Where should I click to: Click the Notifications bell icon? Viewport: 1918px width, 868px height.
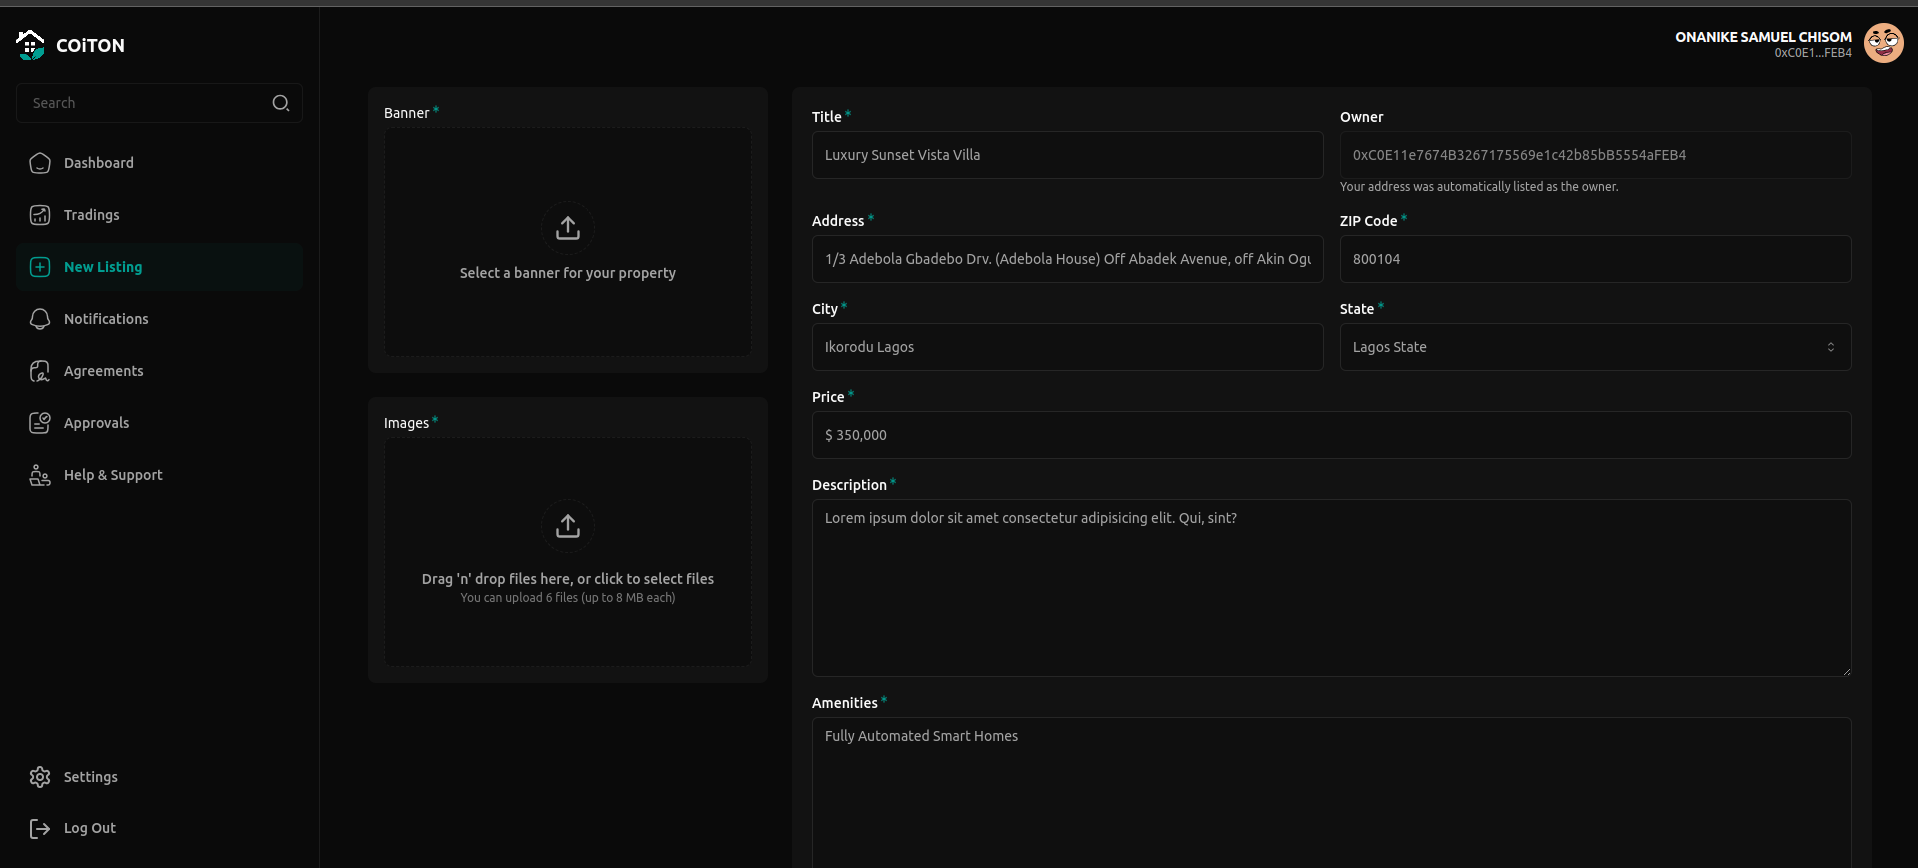[x=40, y=319]
